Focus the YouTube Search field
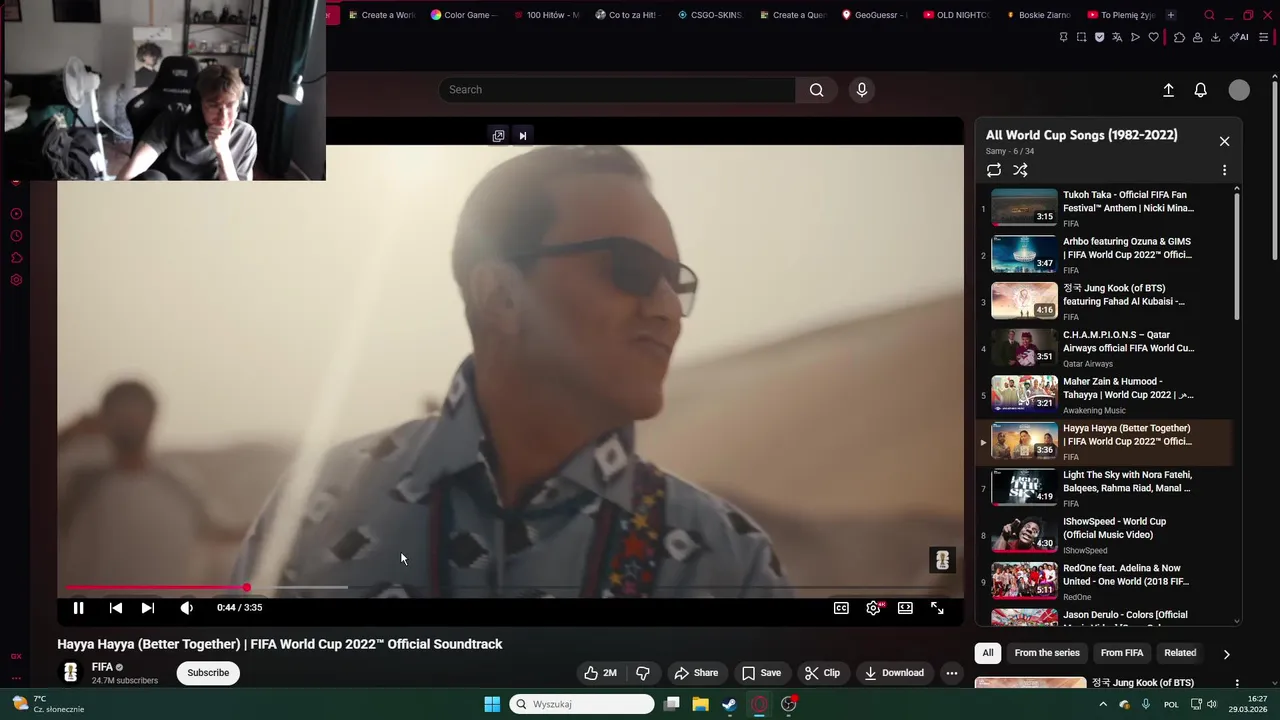 (x=617, y=90)
